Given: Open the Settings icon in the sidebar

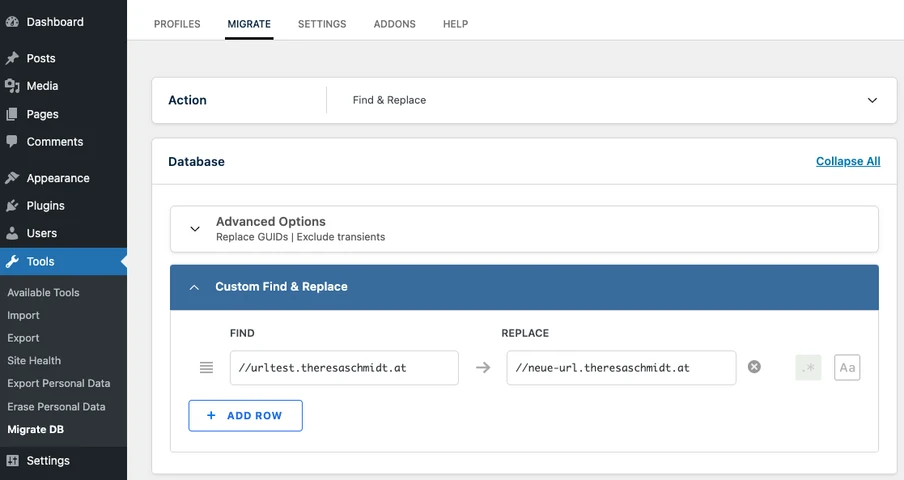Looking at the screenshot, I should 12,460.
